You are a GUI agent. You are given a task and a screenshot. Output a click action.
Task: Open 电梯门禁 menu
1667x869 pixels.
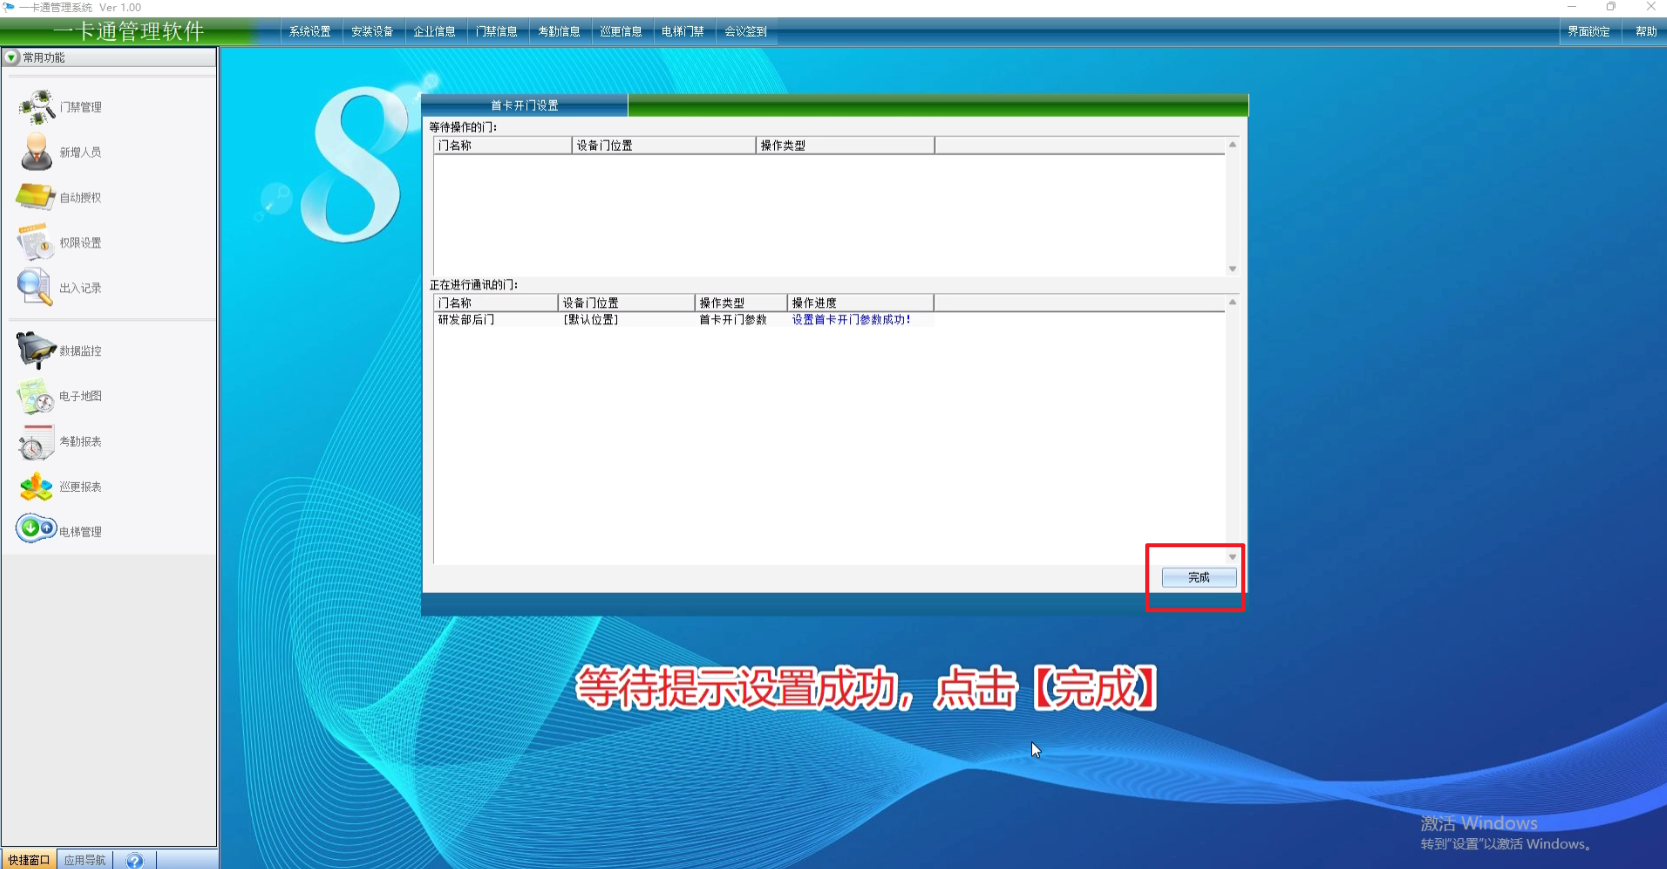click(x=683, y=31)
